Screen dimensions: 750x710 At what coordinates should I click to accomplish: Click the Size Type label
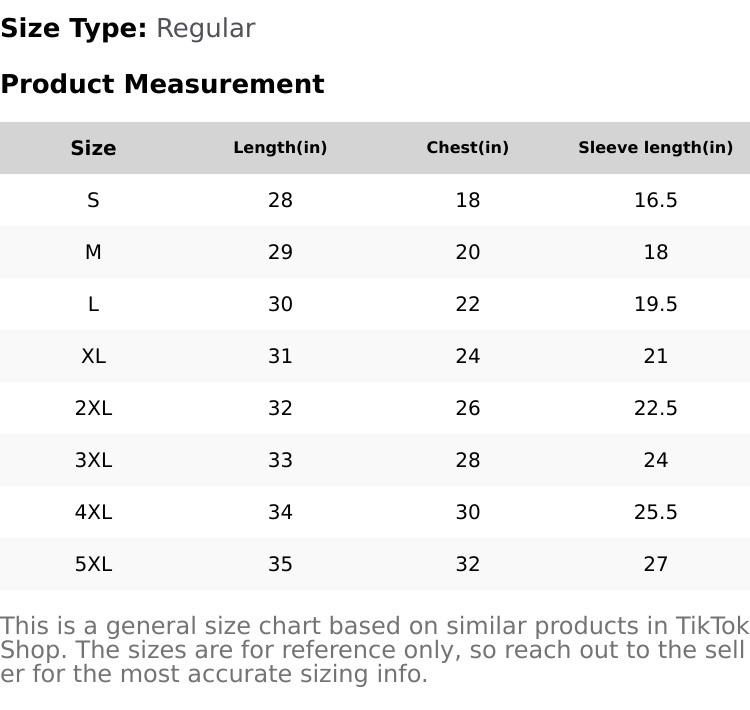click(x=74, y=28)
